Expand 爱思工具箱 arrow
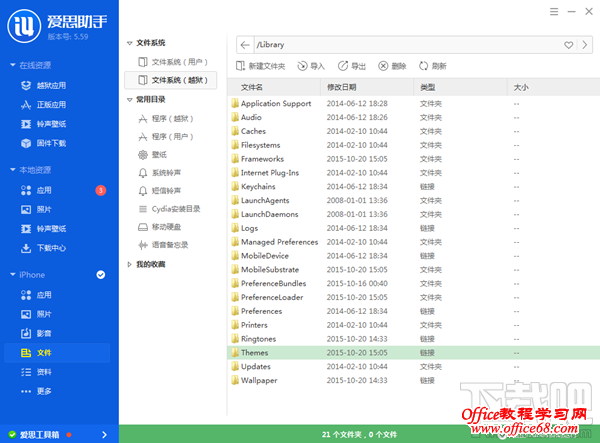The width and height of the screenshot is (600, 443). click(104, 435)
